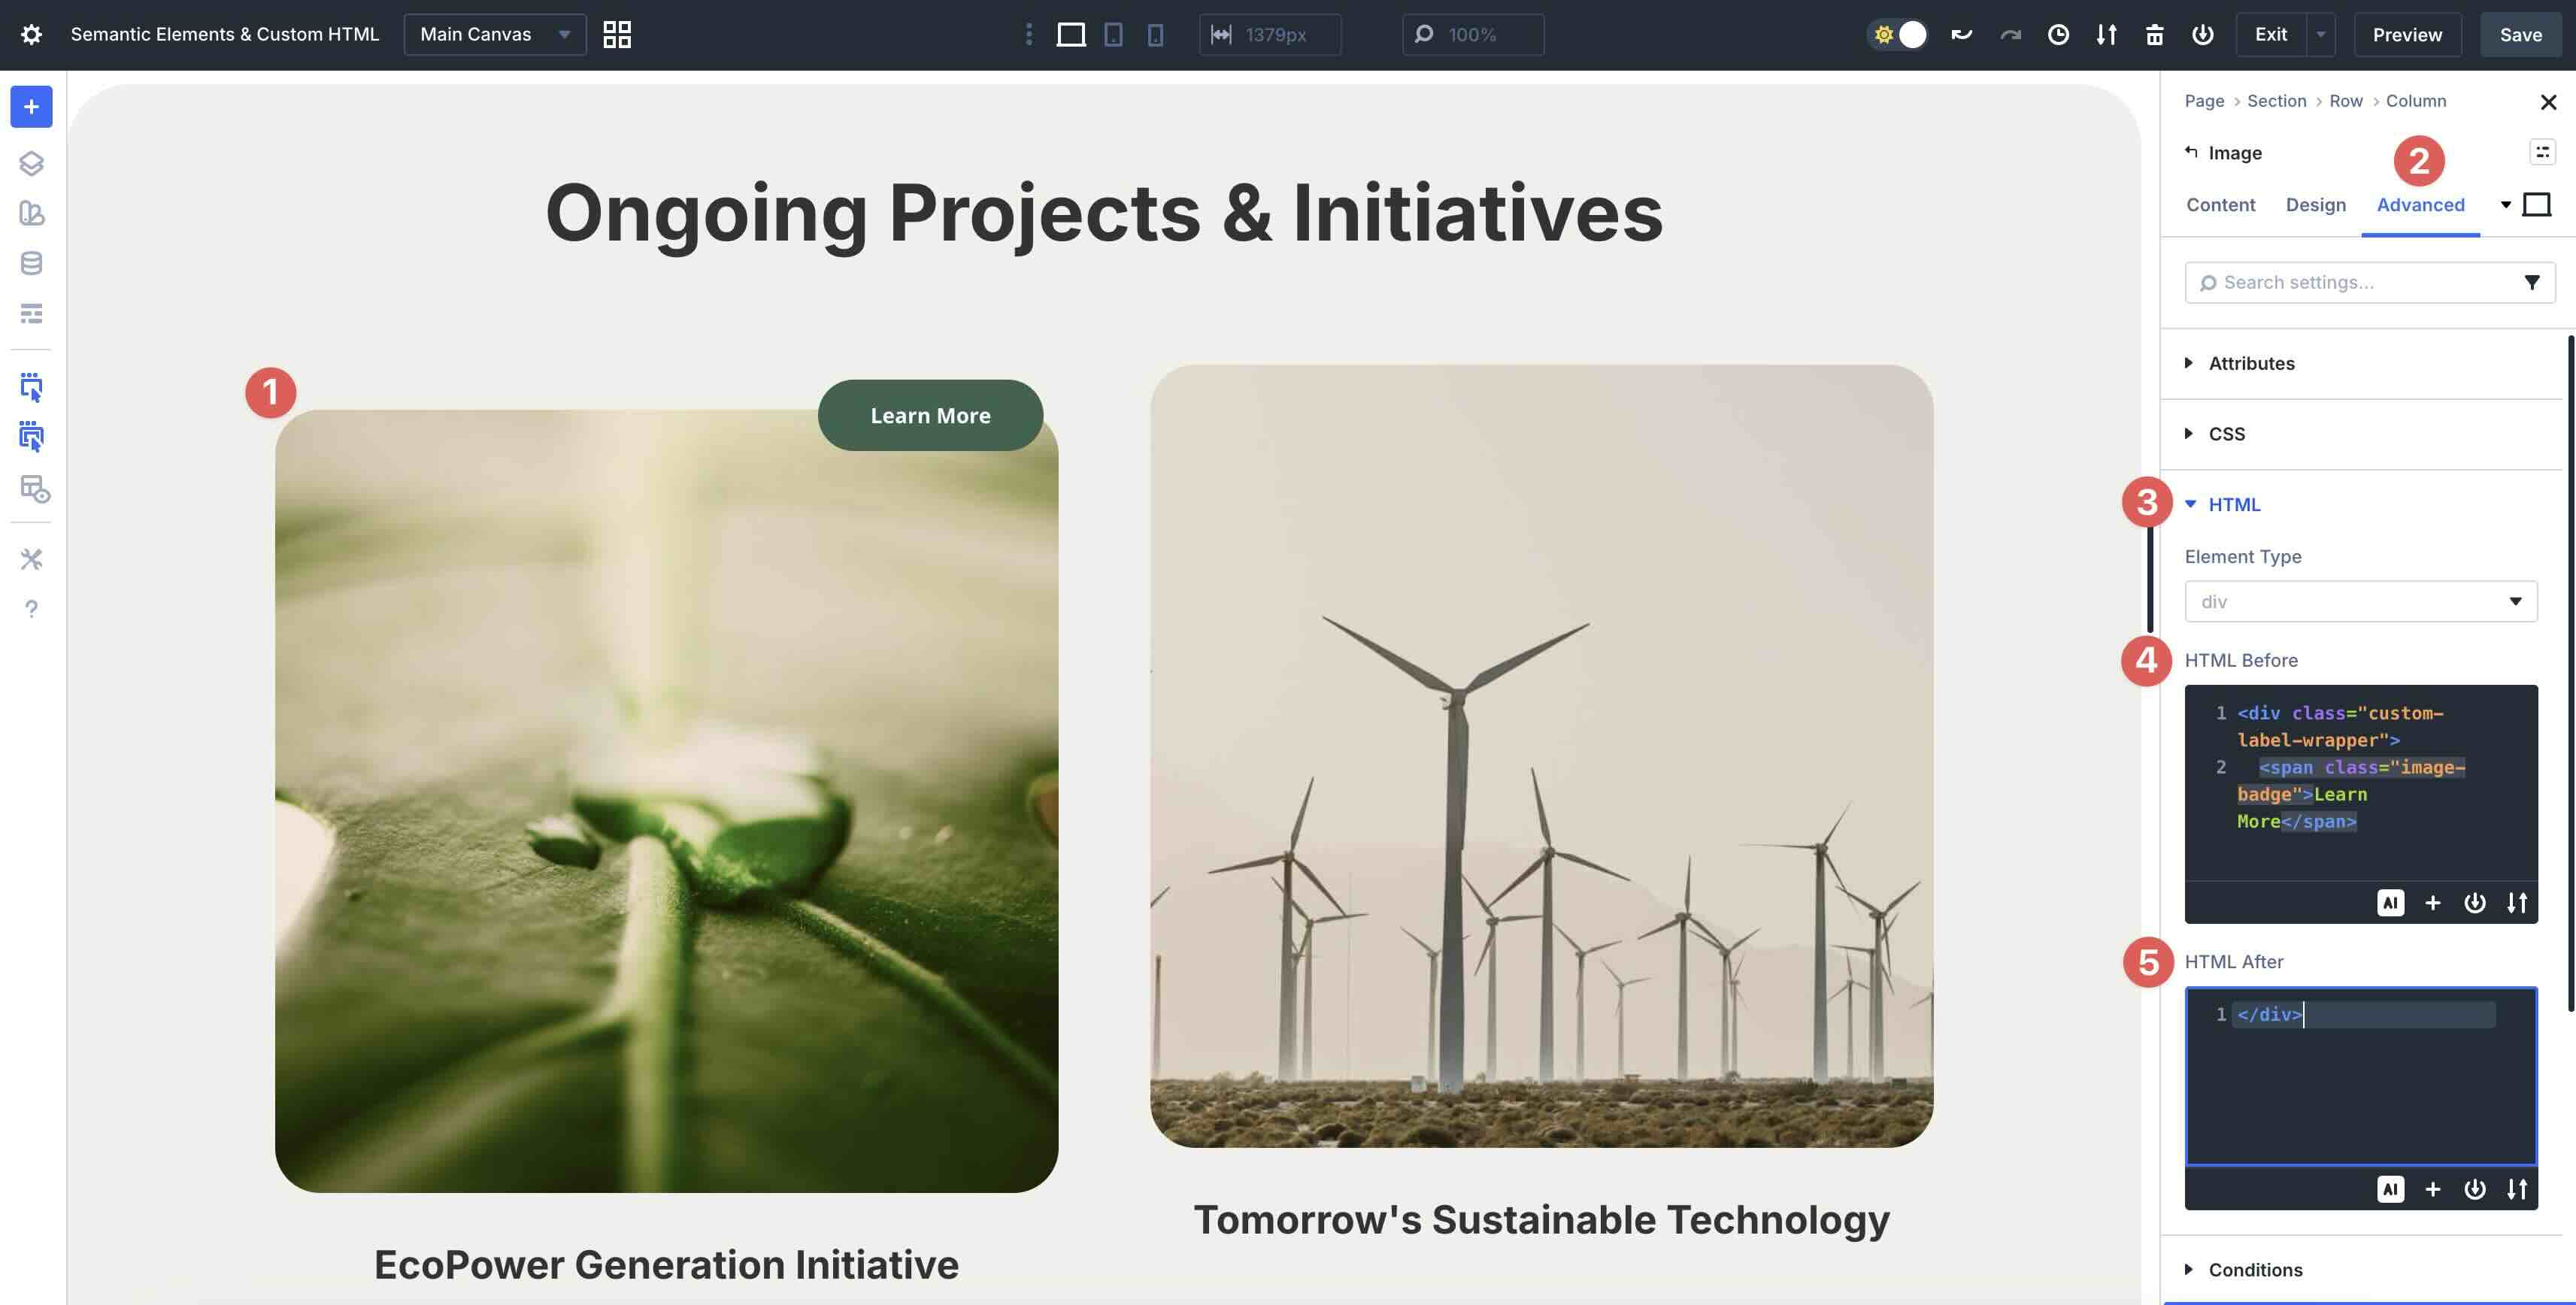Switch to the Design tab
Viewport: 2576px width, 1305px height.
coord(2315,205)
